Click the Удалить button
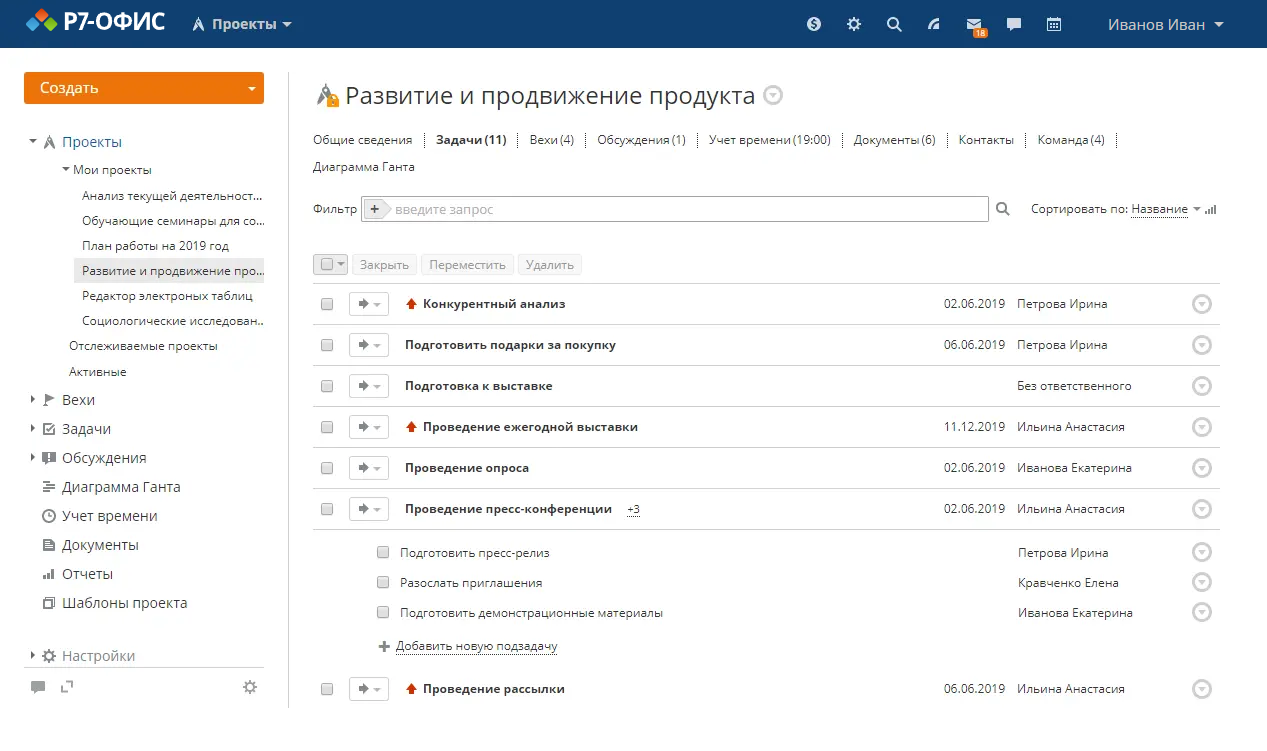This screenshot has height=751, width=1267. pos(548,264)
